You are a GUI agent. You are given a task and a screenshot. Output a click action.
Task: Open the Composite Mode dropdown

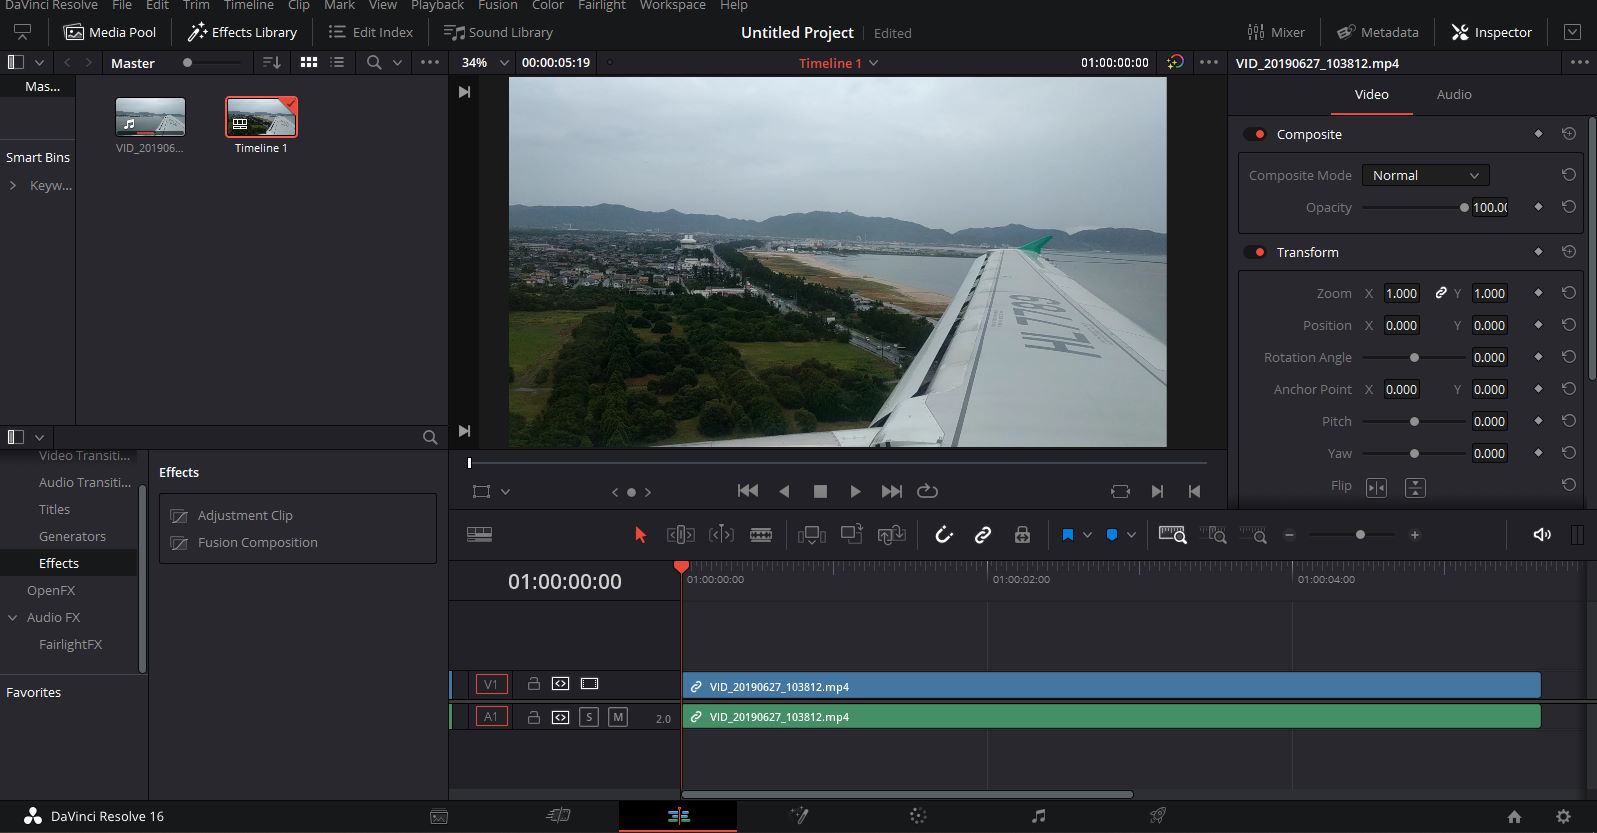(1425, 175)
